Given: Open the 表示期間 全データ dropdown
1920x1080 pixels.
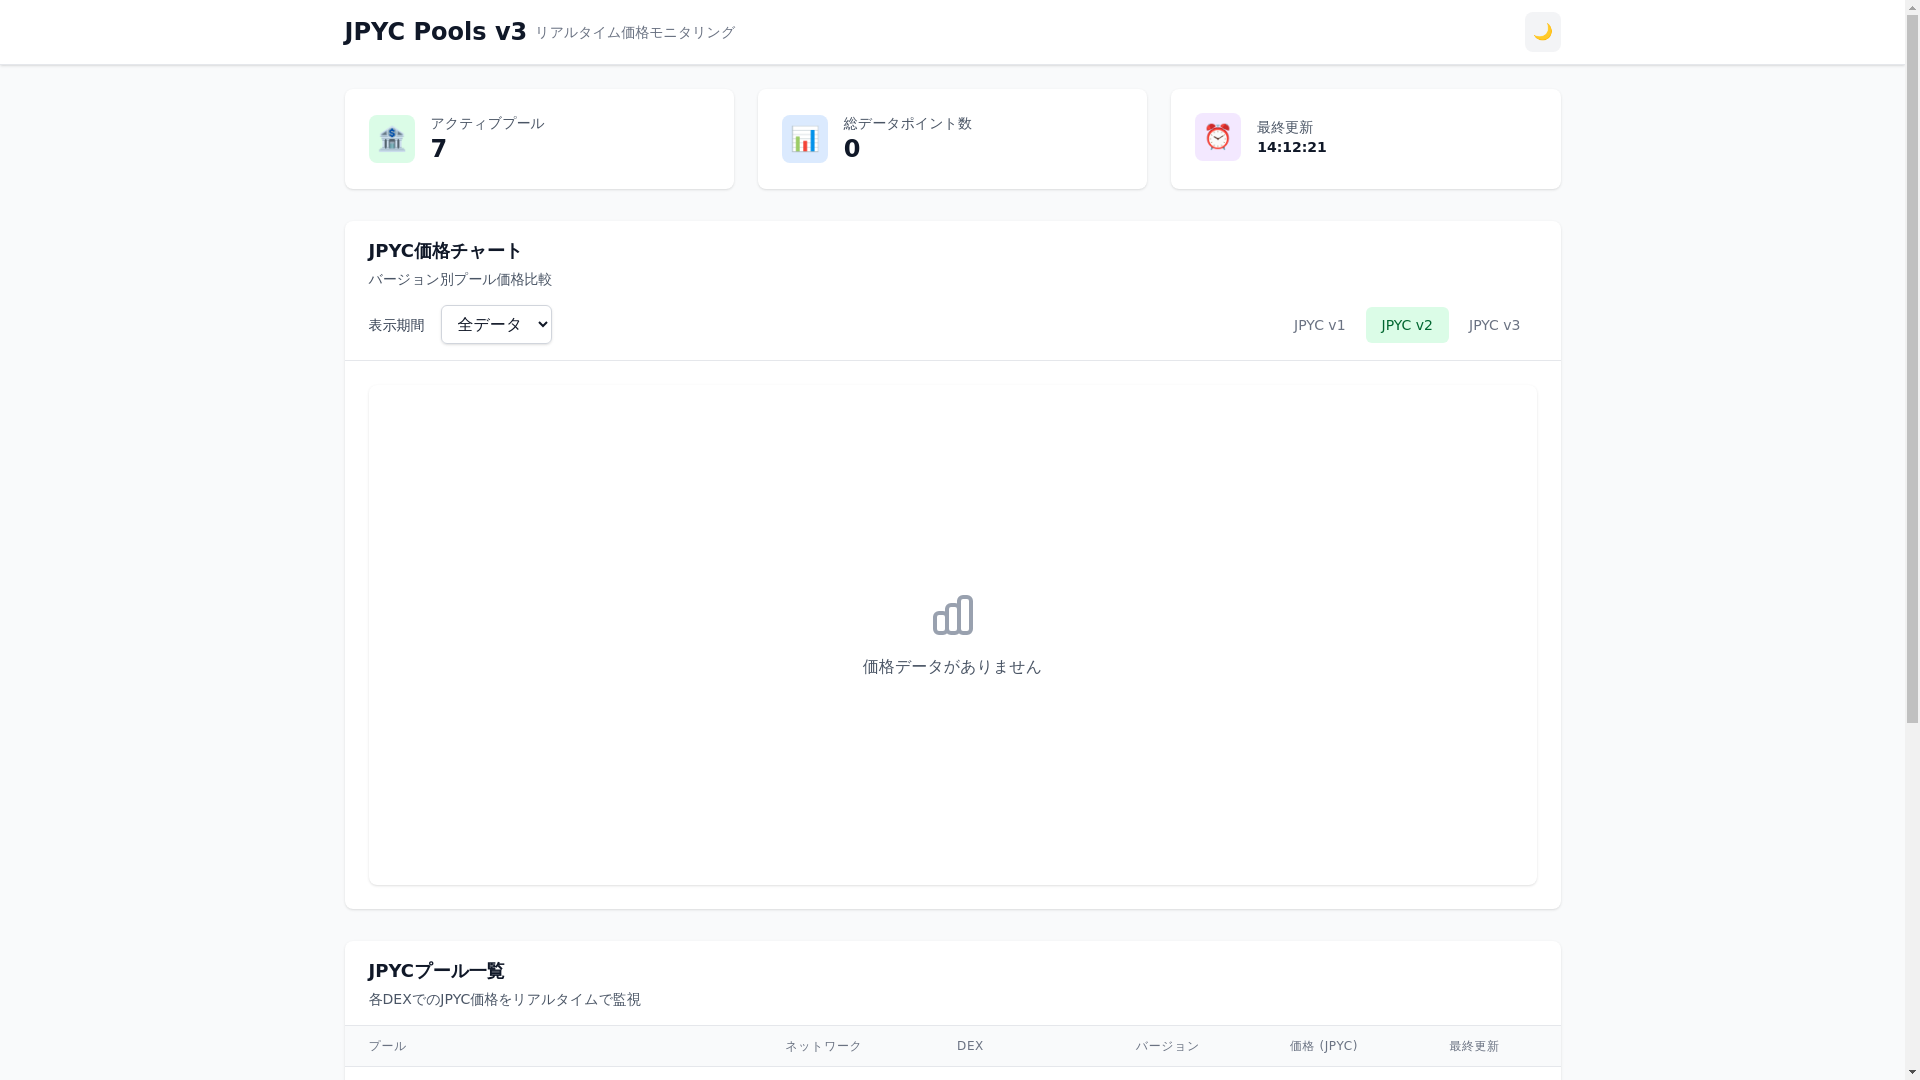Looking at the screenshot, I should pyautogui.click(x=496, y=324).
